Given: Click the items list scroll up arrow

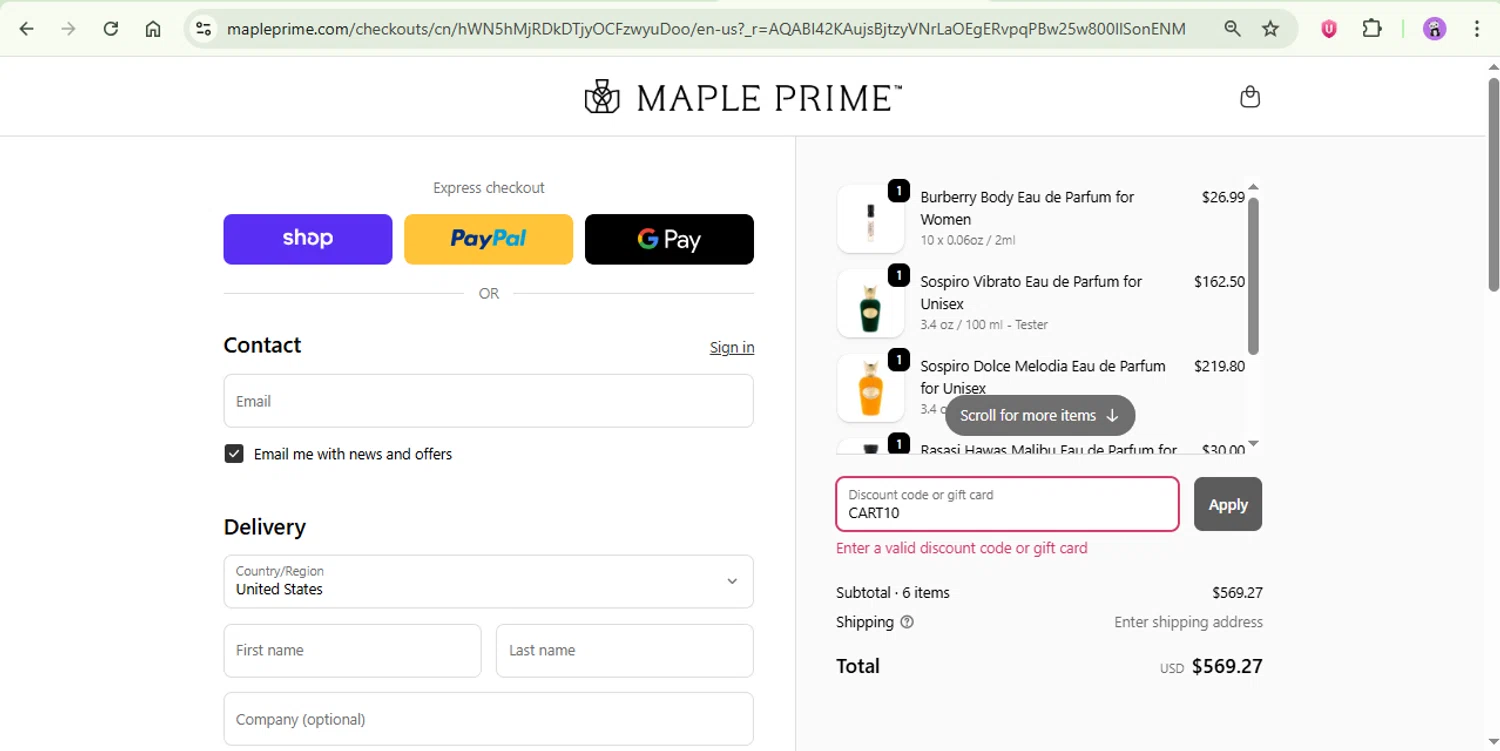Looking at the screenshot, I should tap(1253, 188).
